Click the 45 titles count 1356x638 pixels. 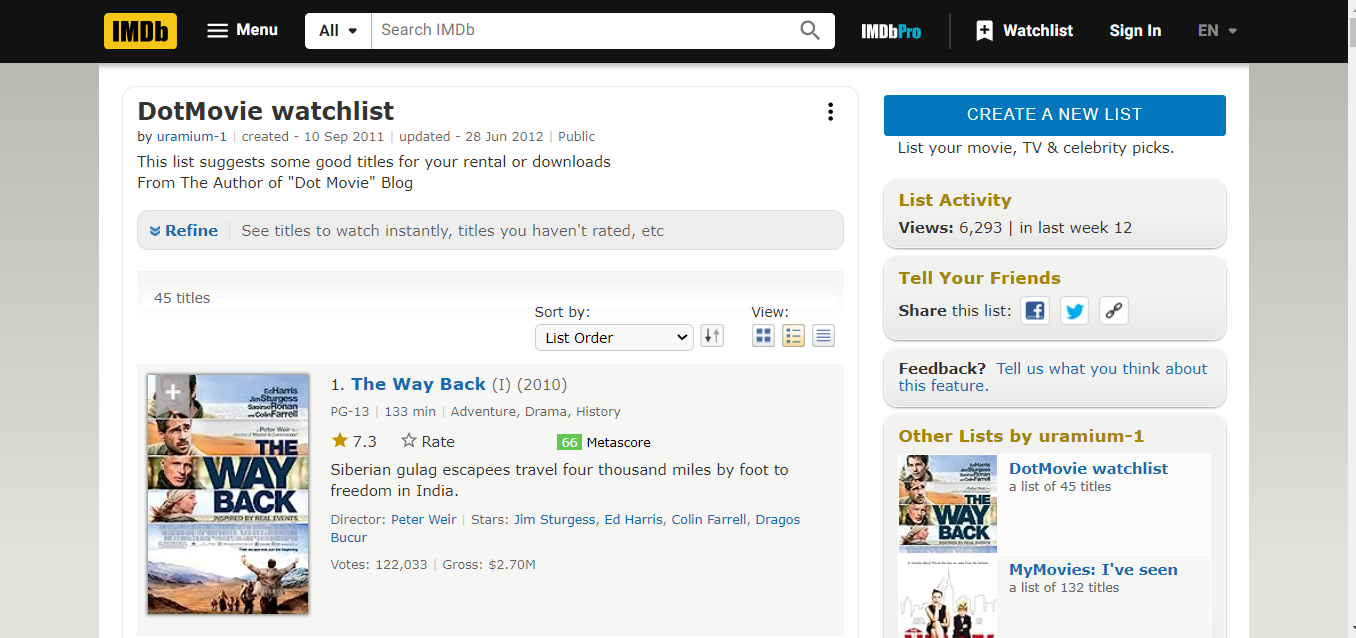[x=182, y=298]
